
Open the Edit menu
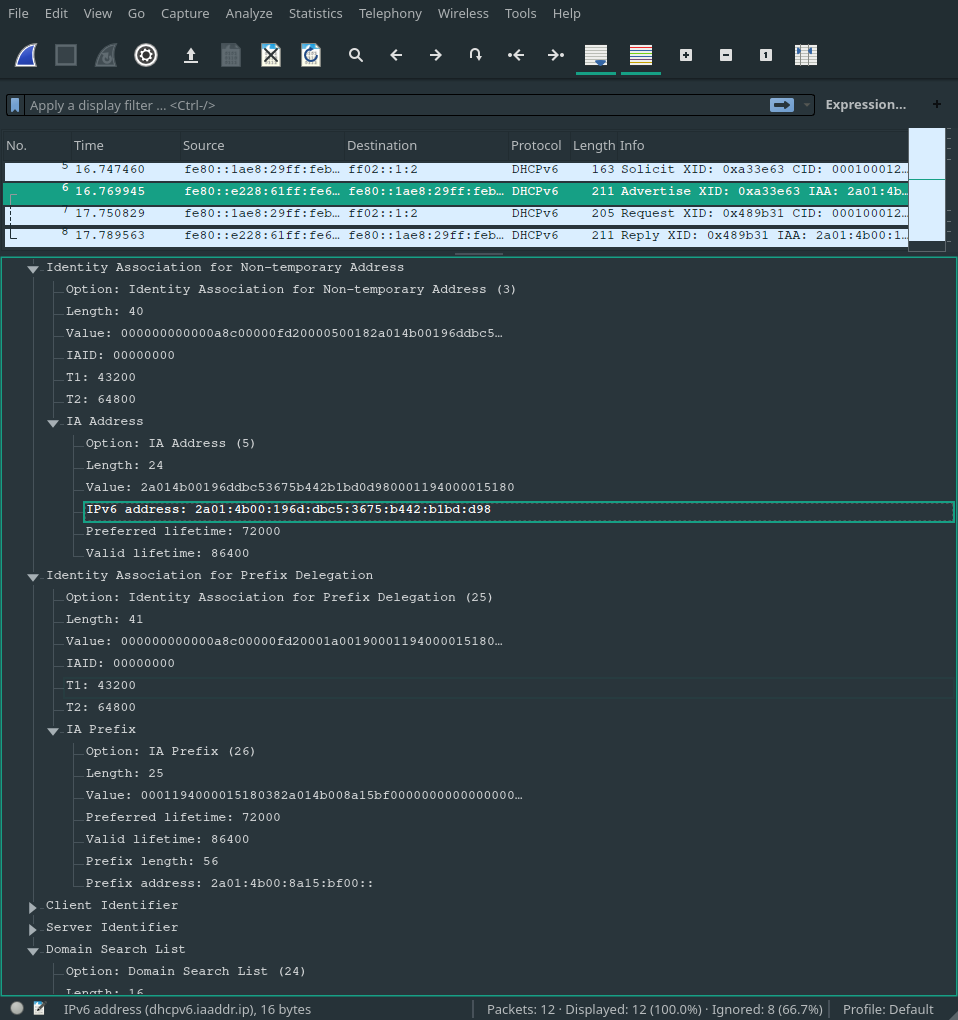coord(56,14)
